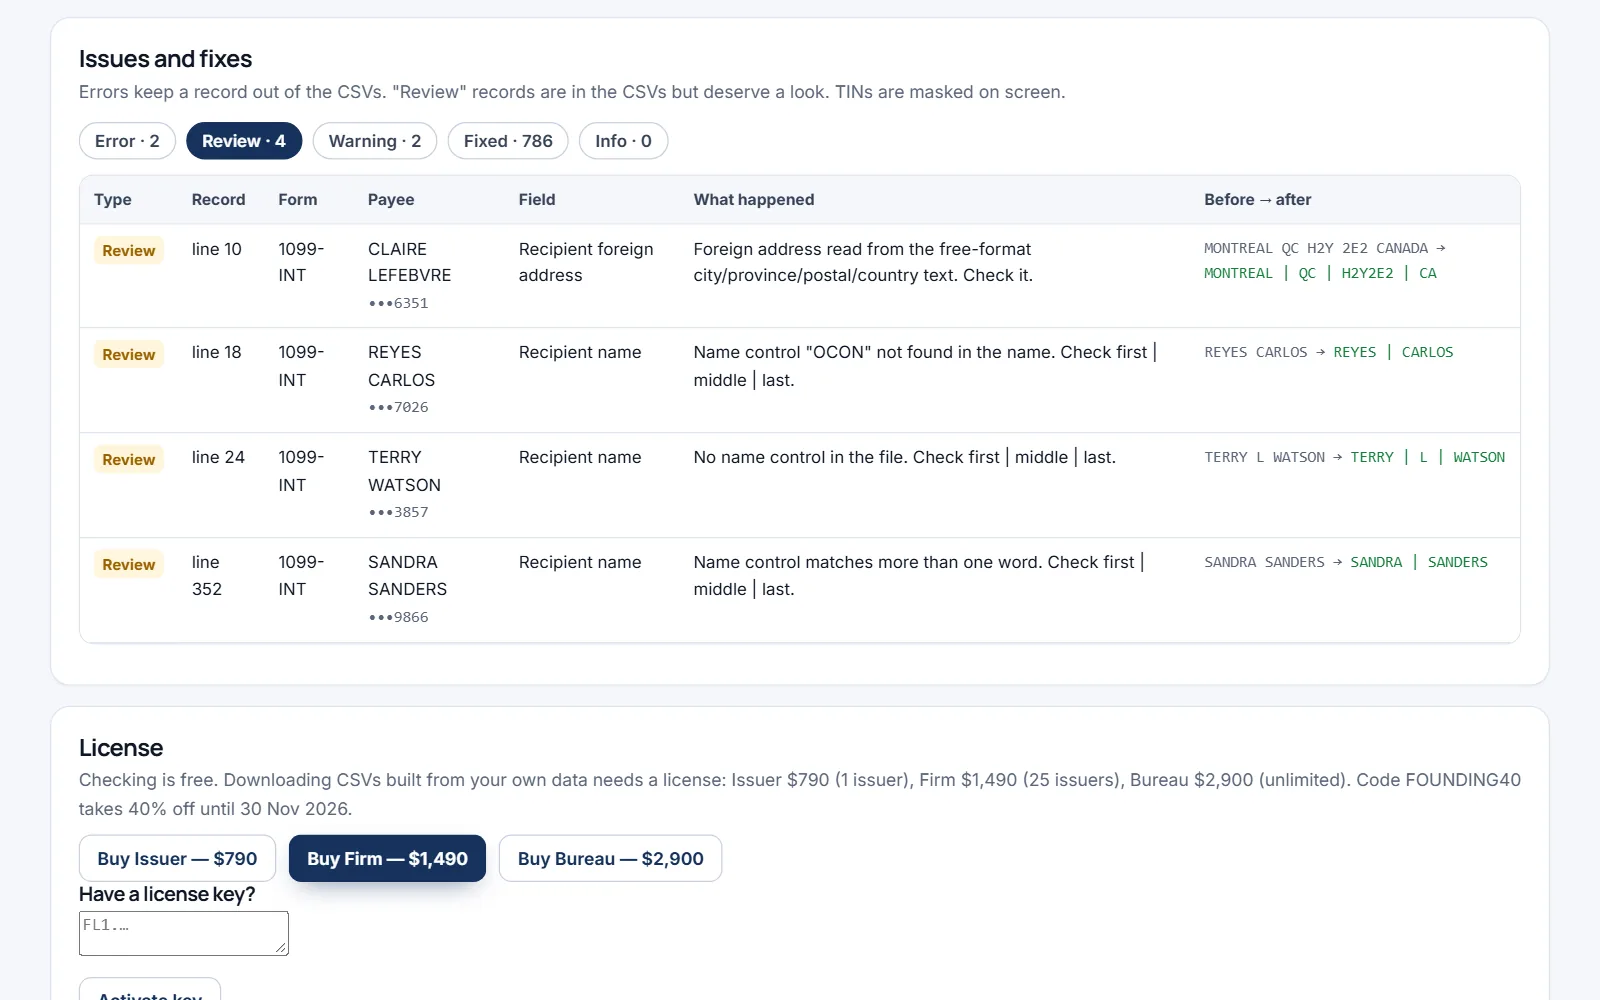Click payee name SANDRA SANDERS
Image resolution: width=1600 pixels, height=1000 pixels.
(x=408, y=576)
